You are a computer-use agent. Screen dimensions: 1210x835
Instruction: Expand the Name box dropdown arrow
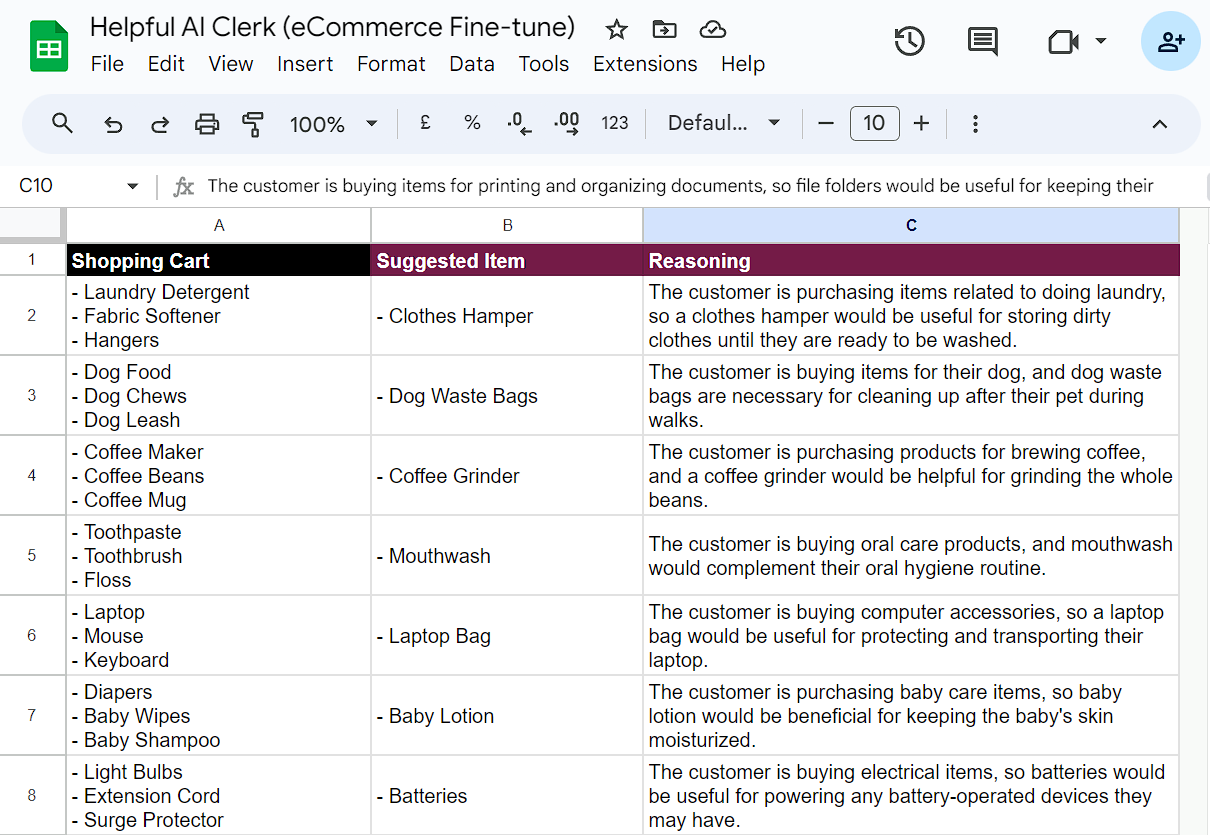[x=133, y=186]
